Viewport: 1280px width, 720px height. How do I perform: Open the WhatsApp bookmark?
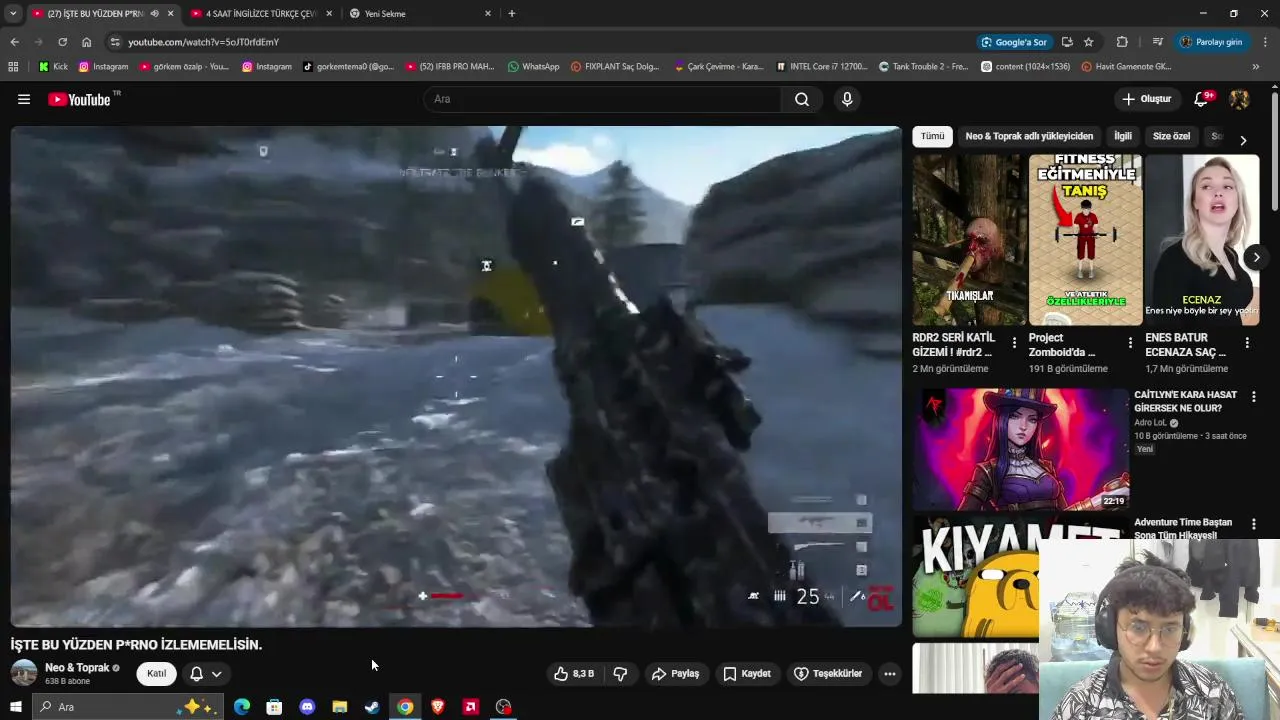[533, 67]
